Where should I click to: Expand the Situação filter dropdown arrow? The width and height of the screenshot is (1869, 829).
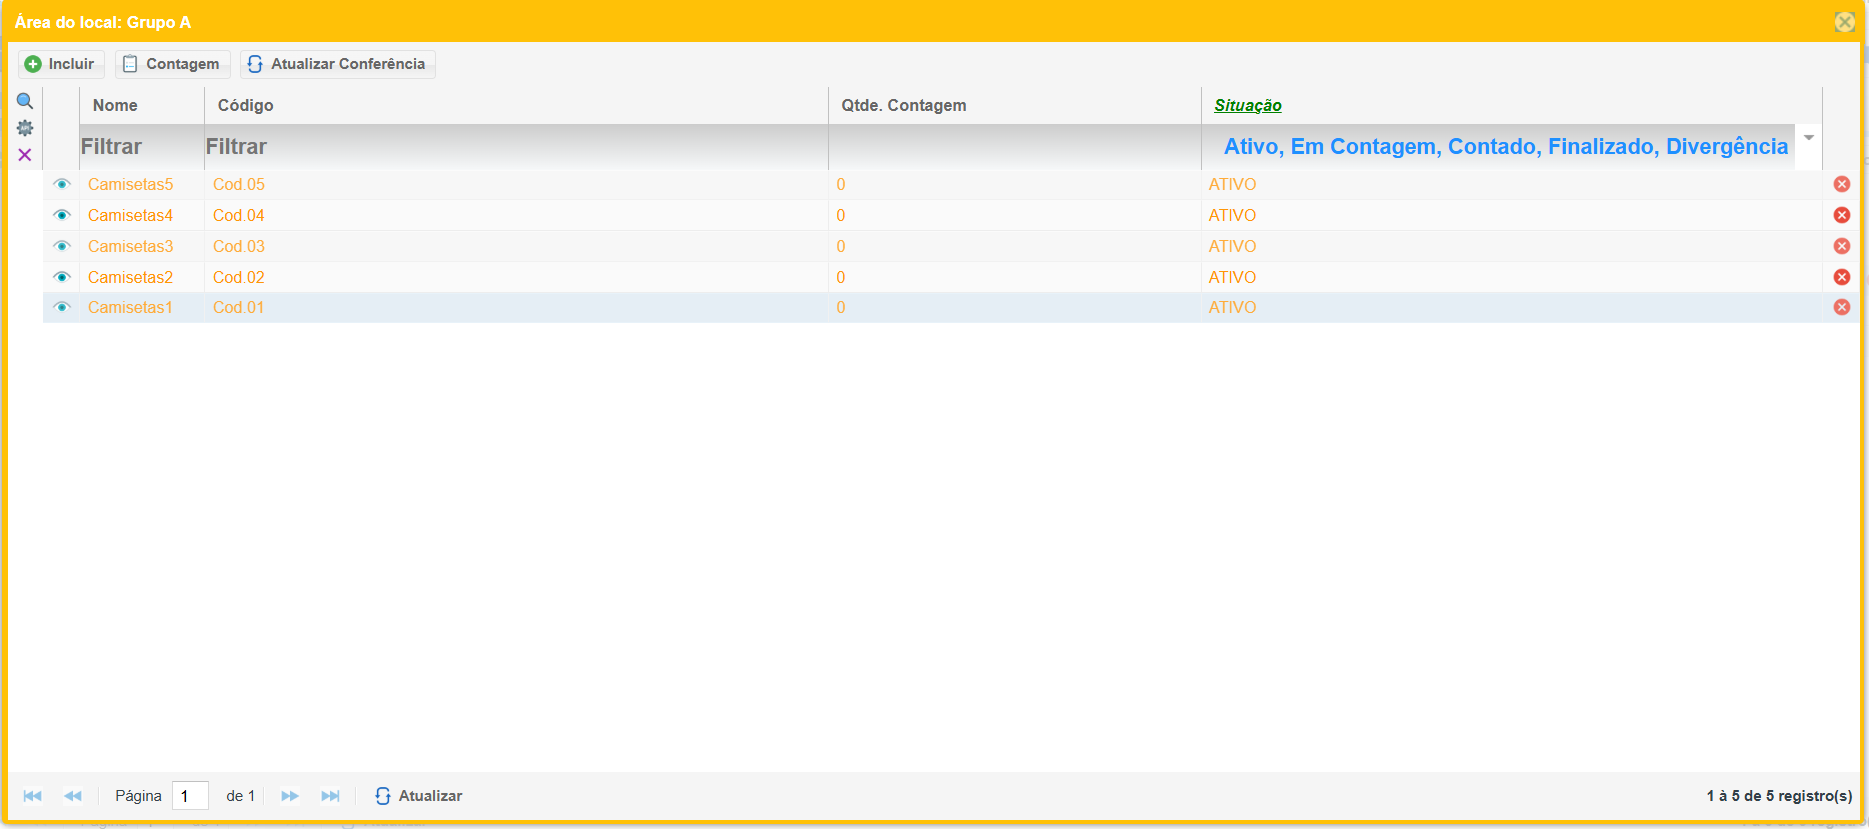tap(1808, 138)
